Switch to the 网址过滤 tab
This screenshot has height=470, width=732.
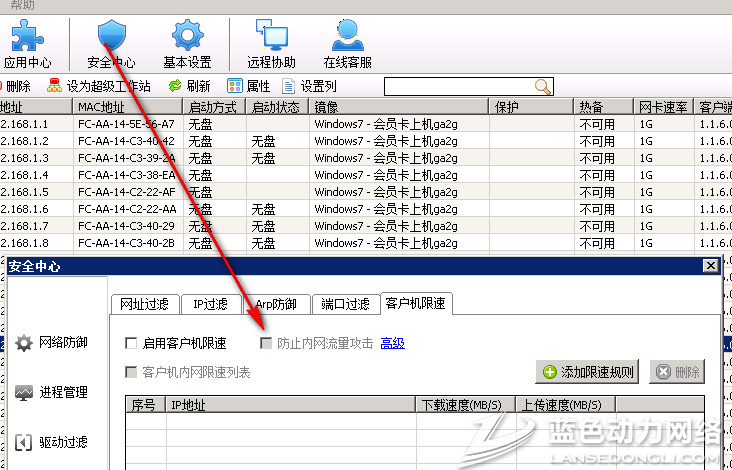(144, 304)
